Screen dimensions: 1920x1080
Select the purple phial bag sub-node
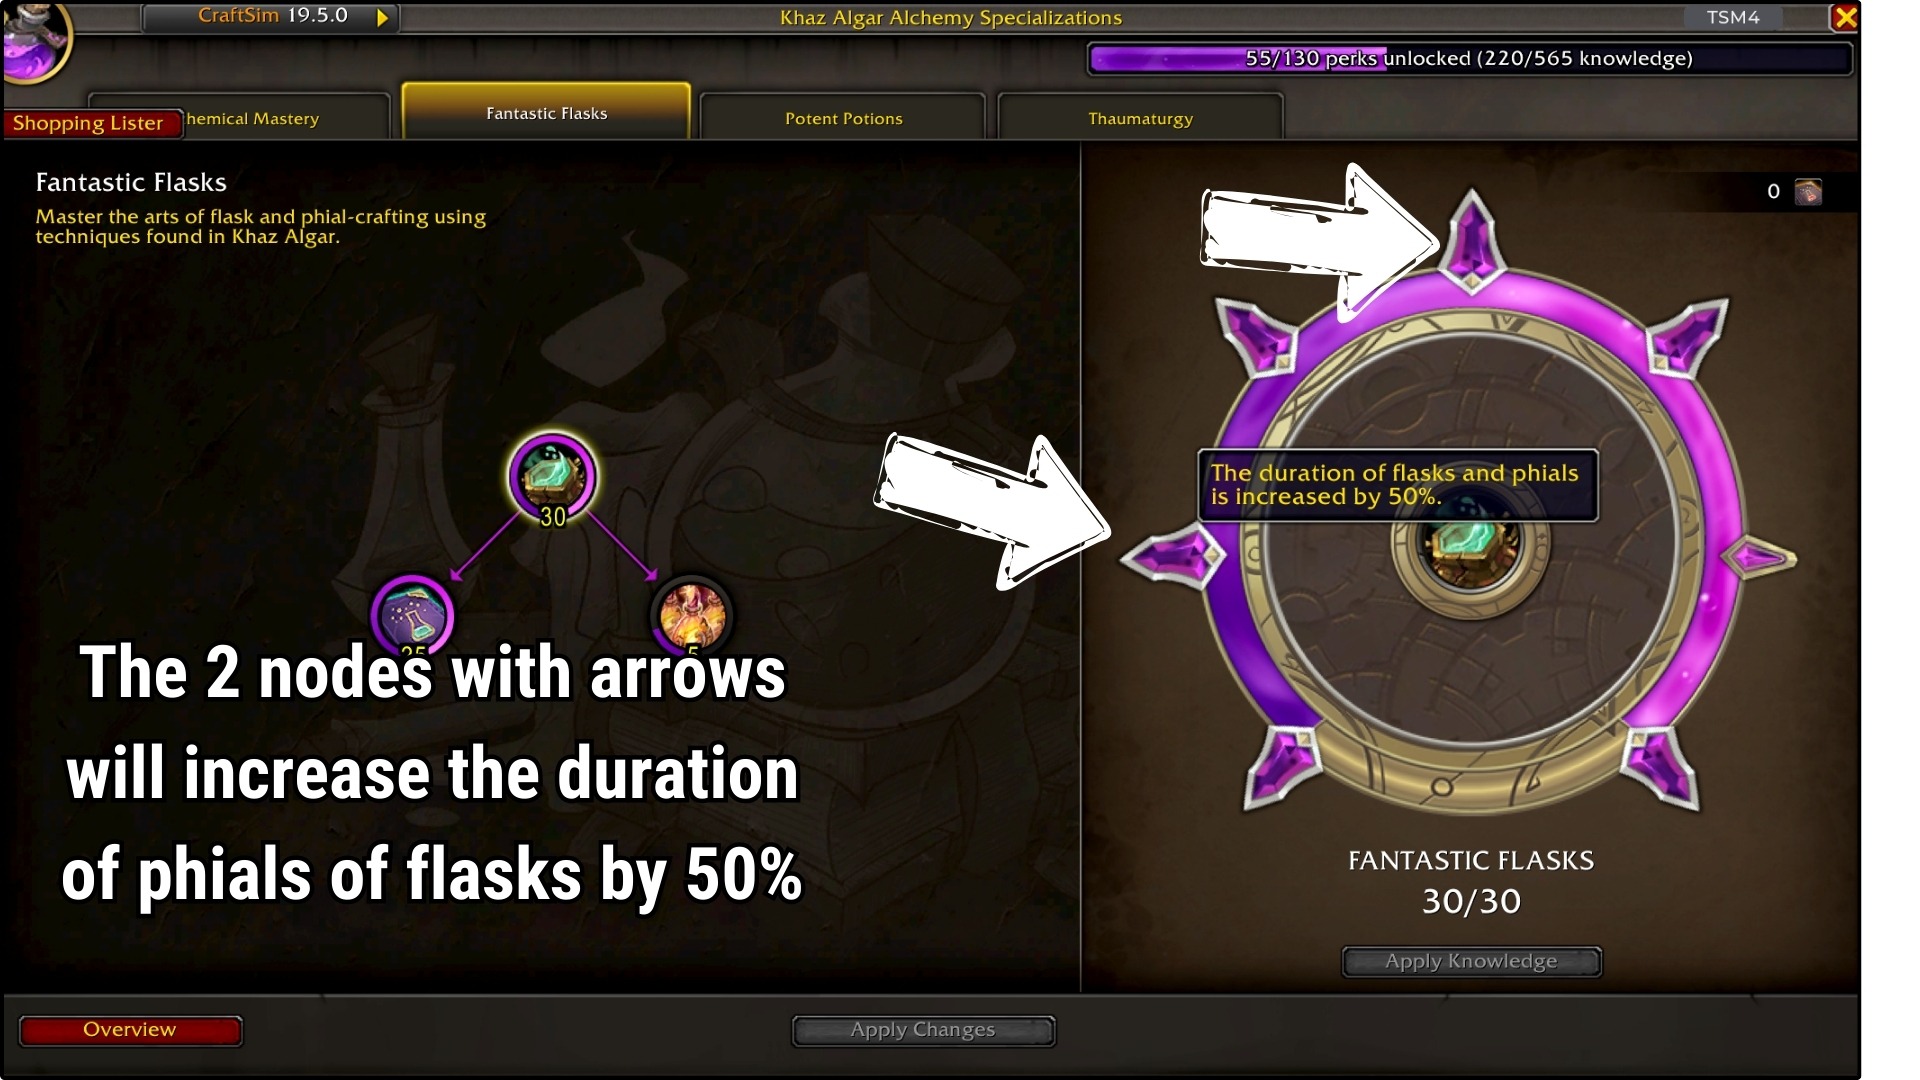tap(412, 615)
